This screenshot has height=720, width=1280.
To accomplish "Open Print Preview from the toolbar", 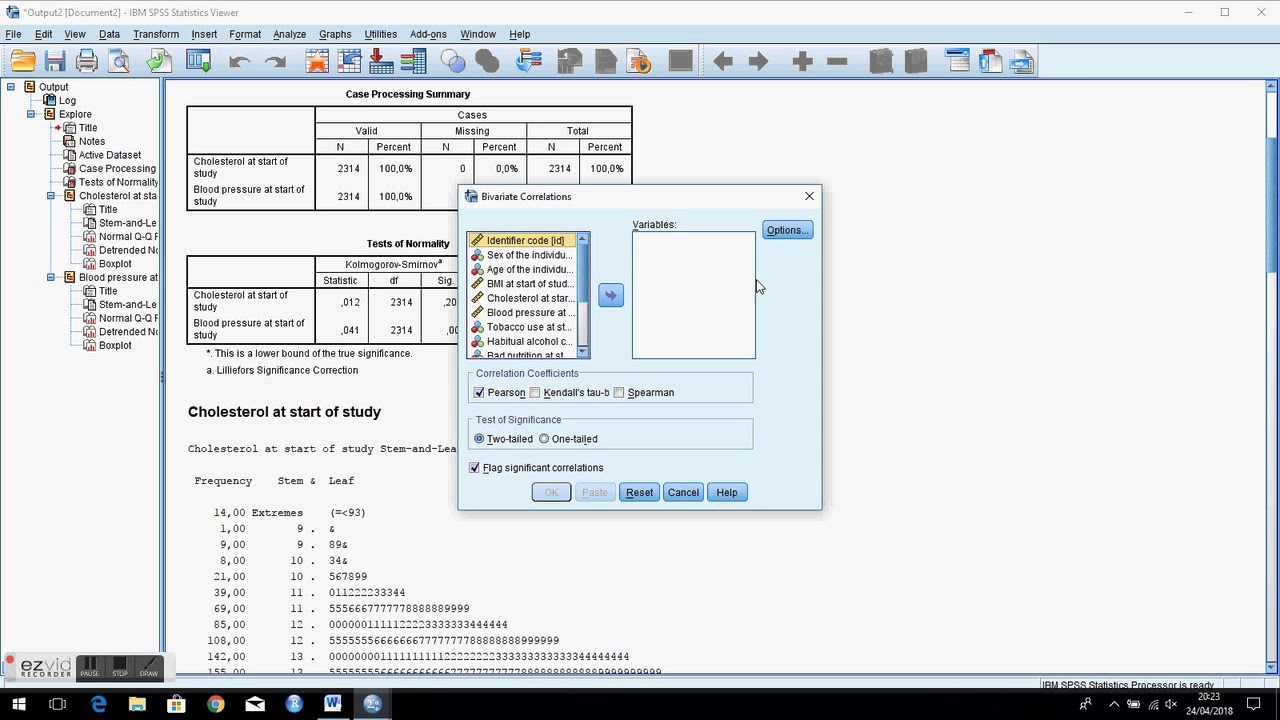I will [x=120, y=62].
